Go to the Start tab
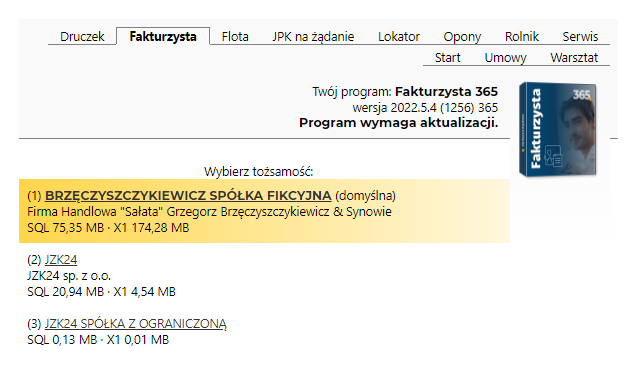 [x=447, y=58]
